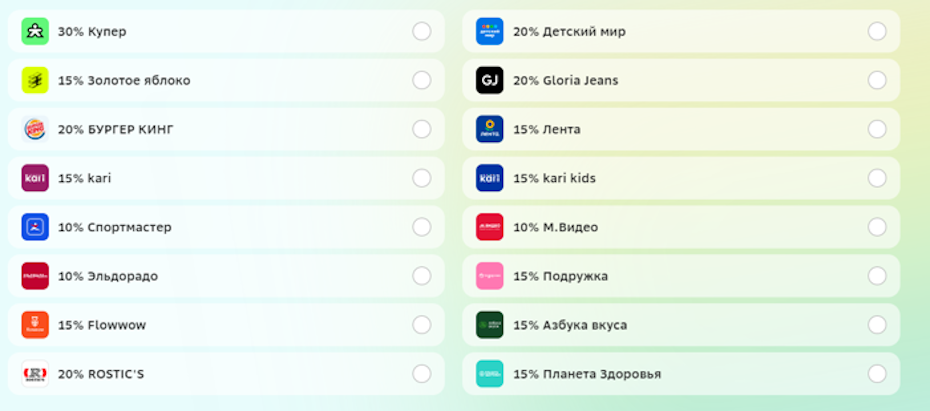Viewport: 930px width, 411px height.
Task: Click the pink Подружка logo icon
Action: pyautogui.click(x=490, y=276)
